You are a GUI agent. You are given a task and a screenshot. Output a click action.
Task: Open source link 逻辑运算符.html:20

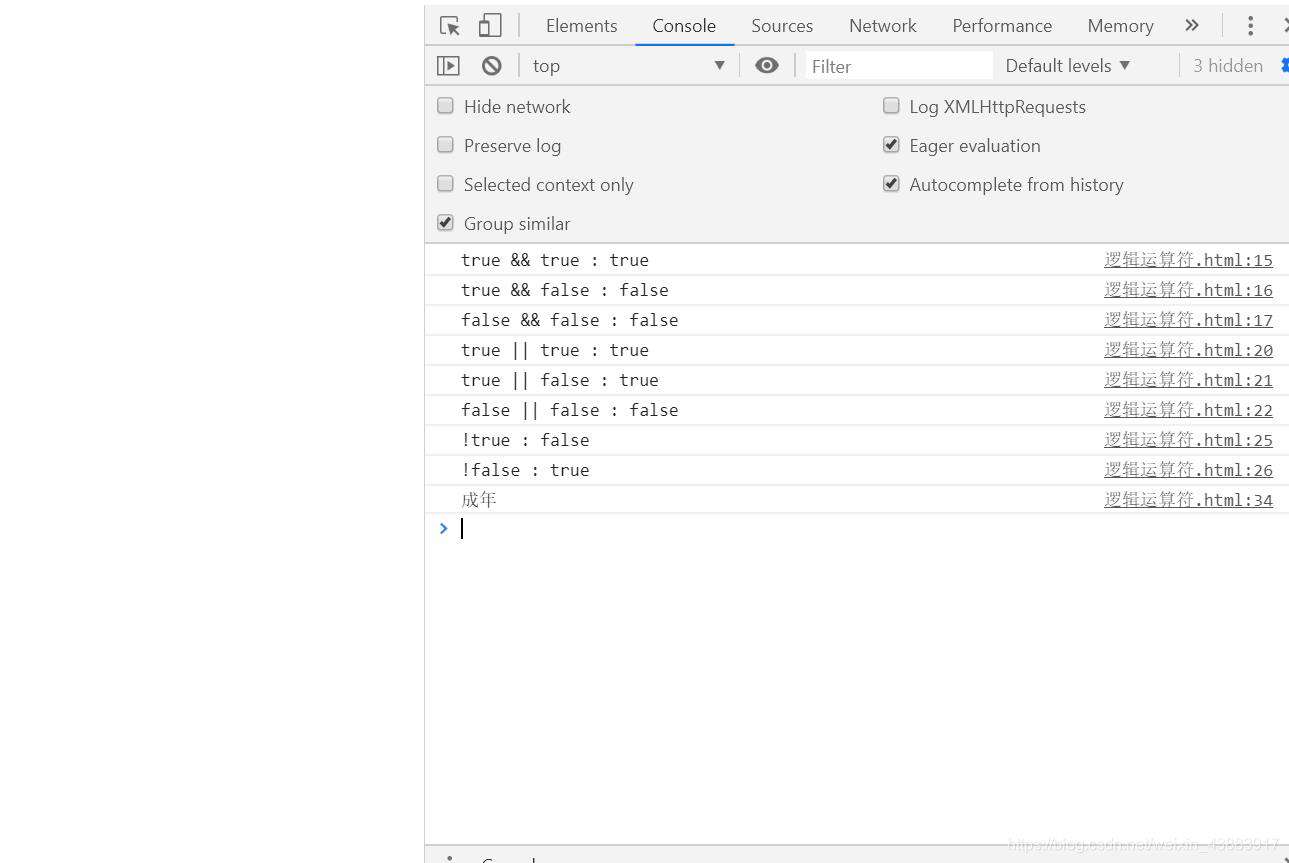1188,350
